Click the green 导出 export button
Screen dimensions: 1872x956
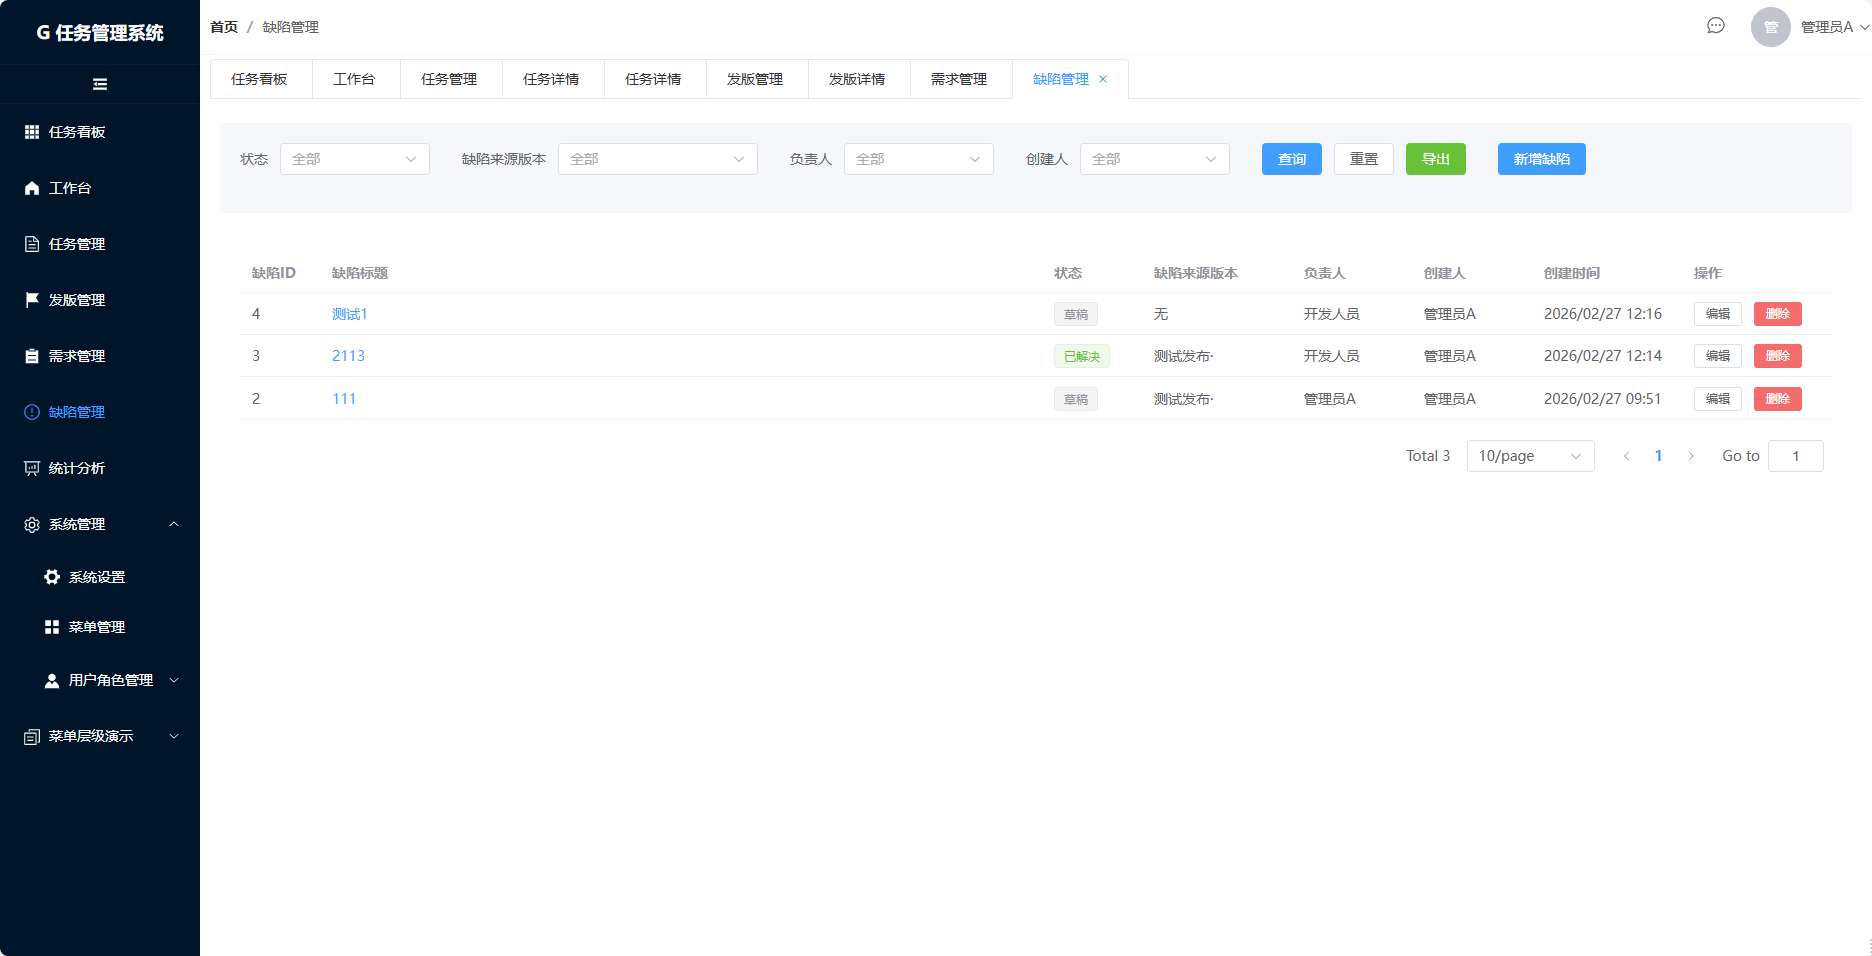pyautogui.click(x=1436, y=159)
